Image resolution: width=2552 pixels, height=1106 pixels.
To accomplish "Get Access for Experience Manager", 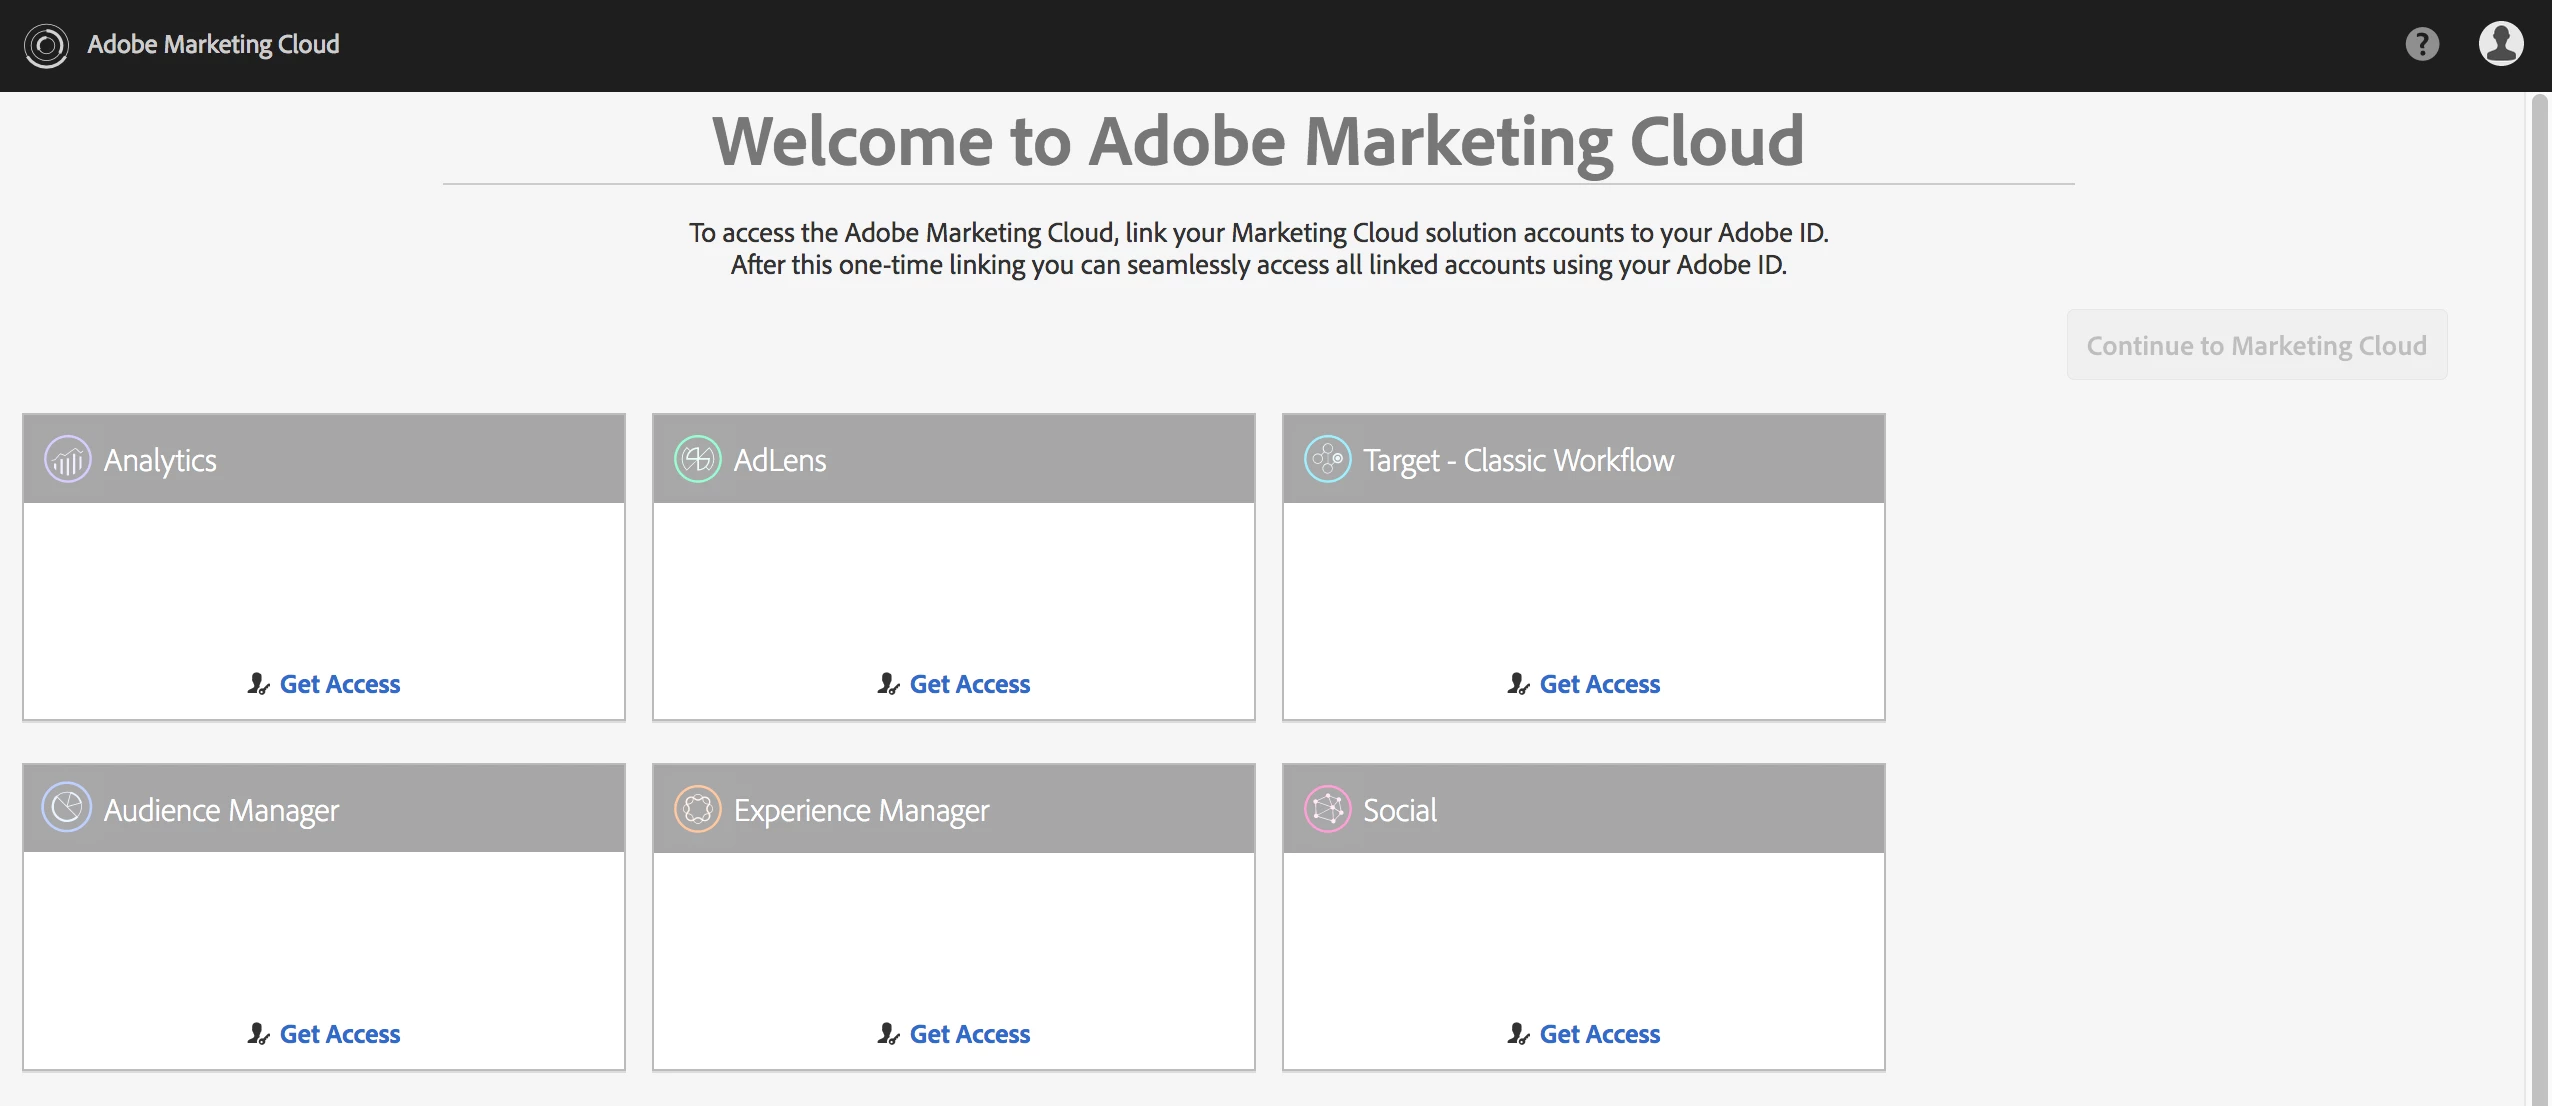I will point(969,1034).
